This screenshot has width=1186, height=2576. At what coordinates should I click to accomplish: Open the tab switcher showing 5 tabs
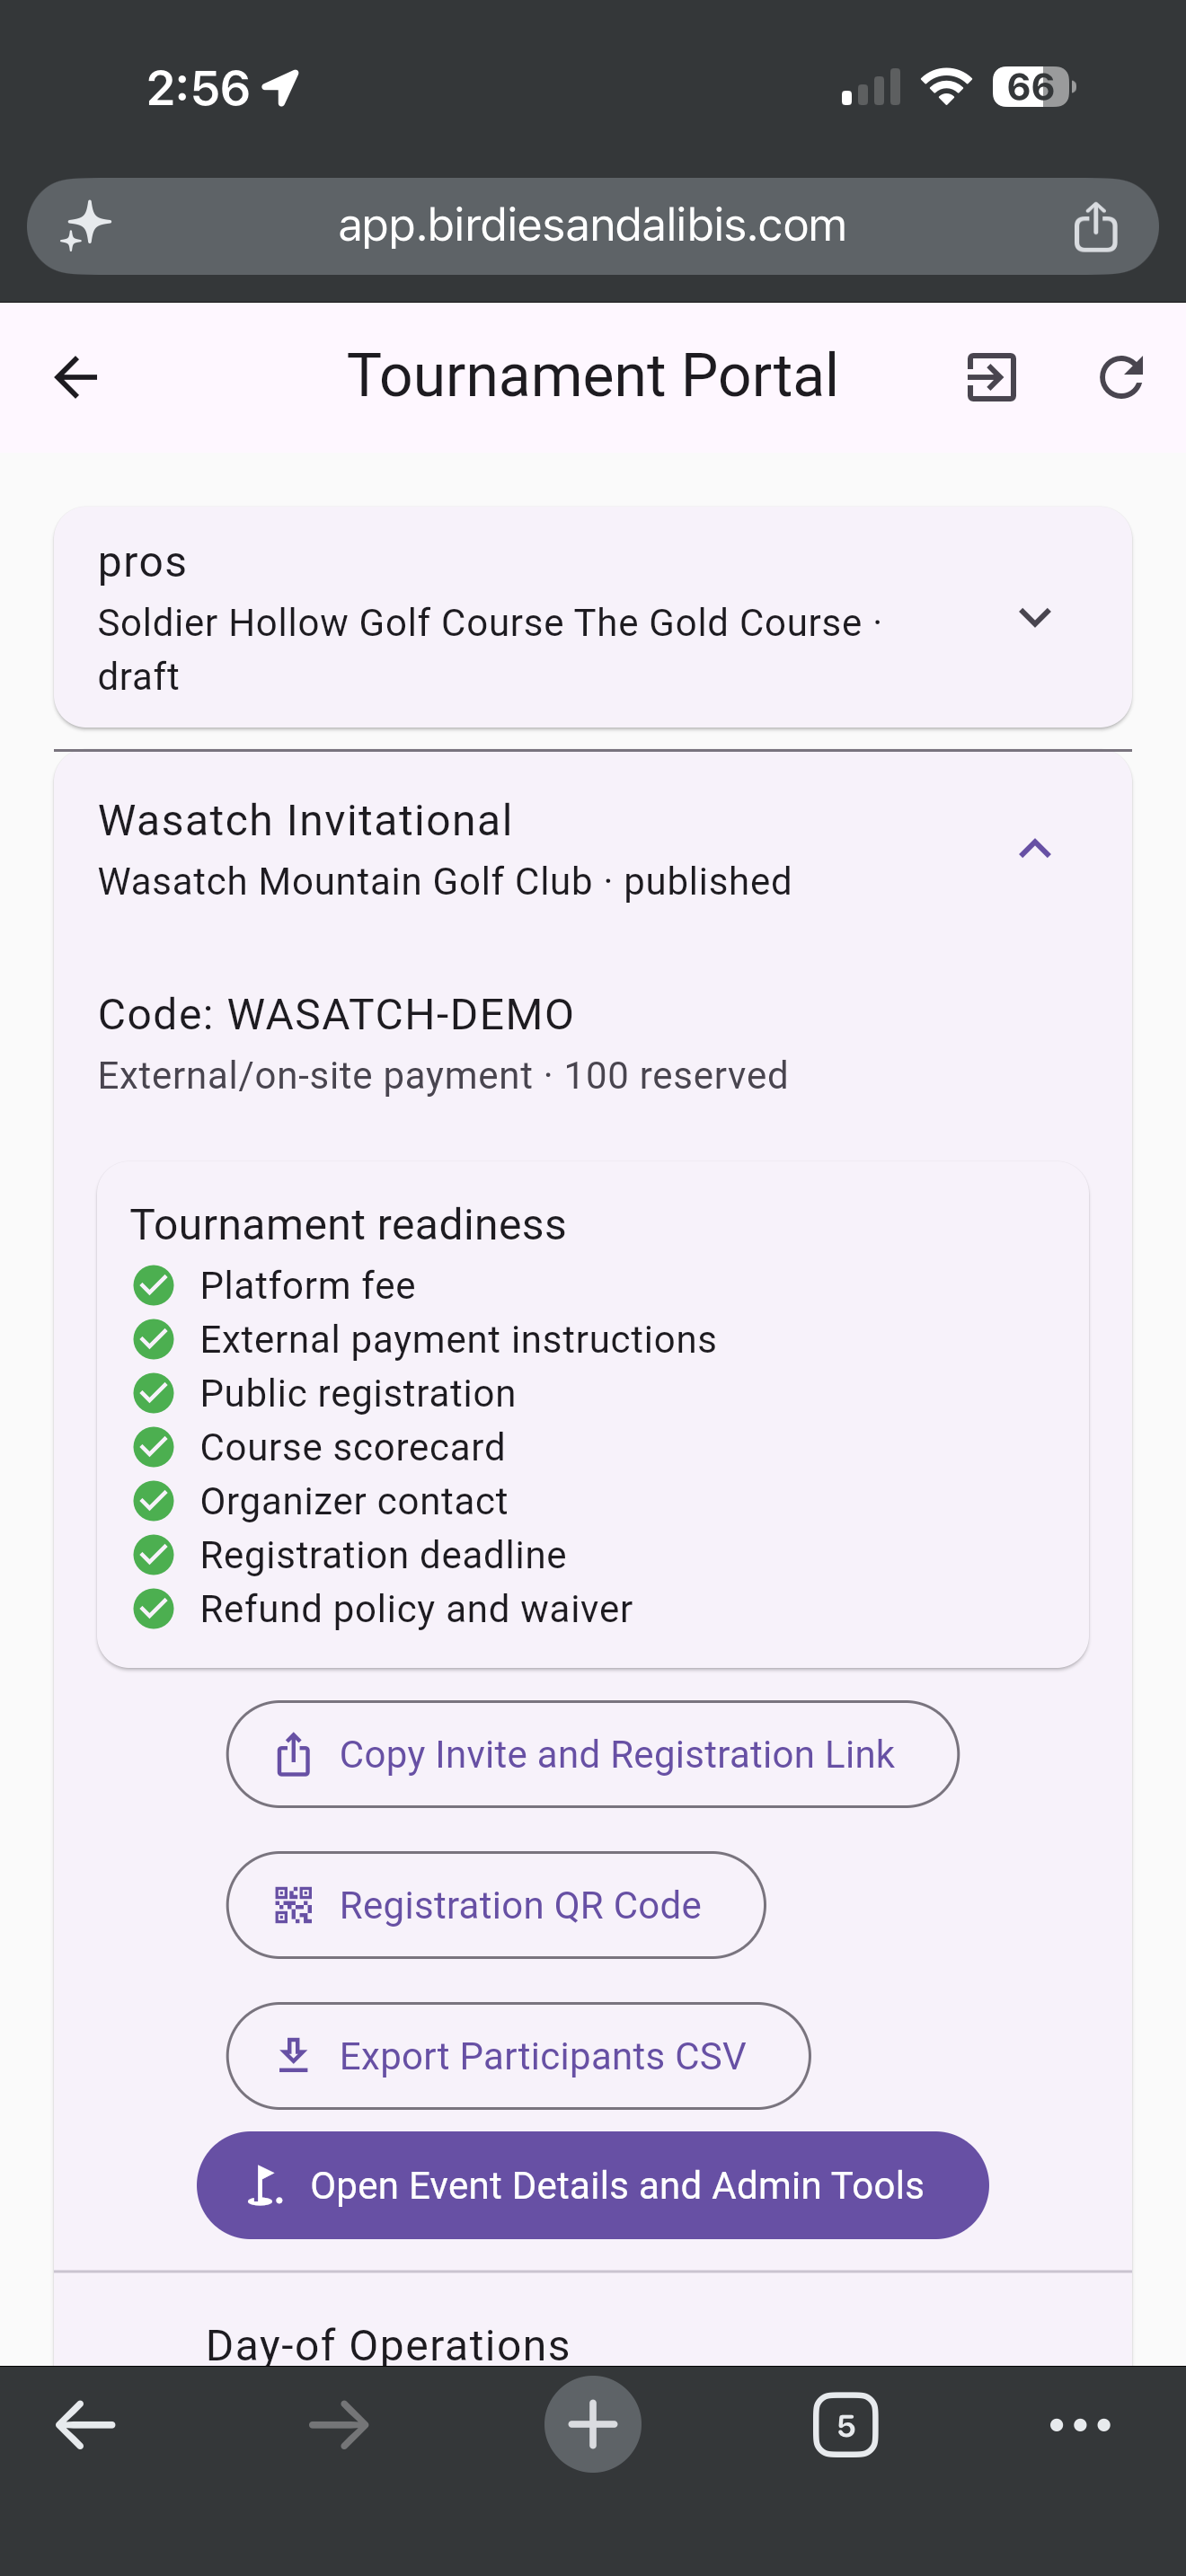(x=845, y=2424)
